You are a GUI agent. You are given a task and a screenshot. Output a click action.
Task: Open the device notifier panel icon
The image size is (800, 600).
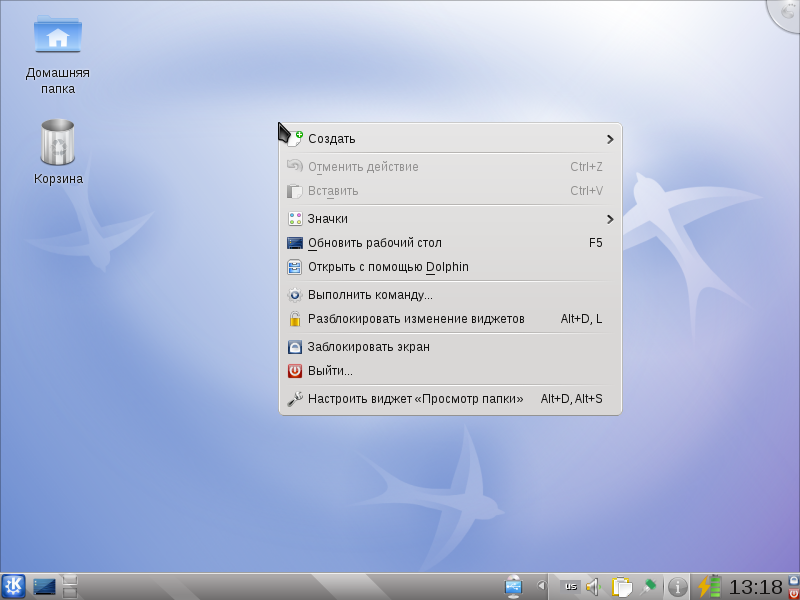(514, 587)
